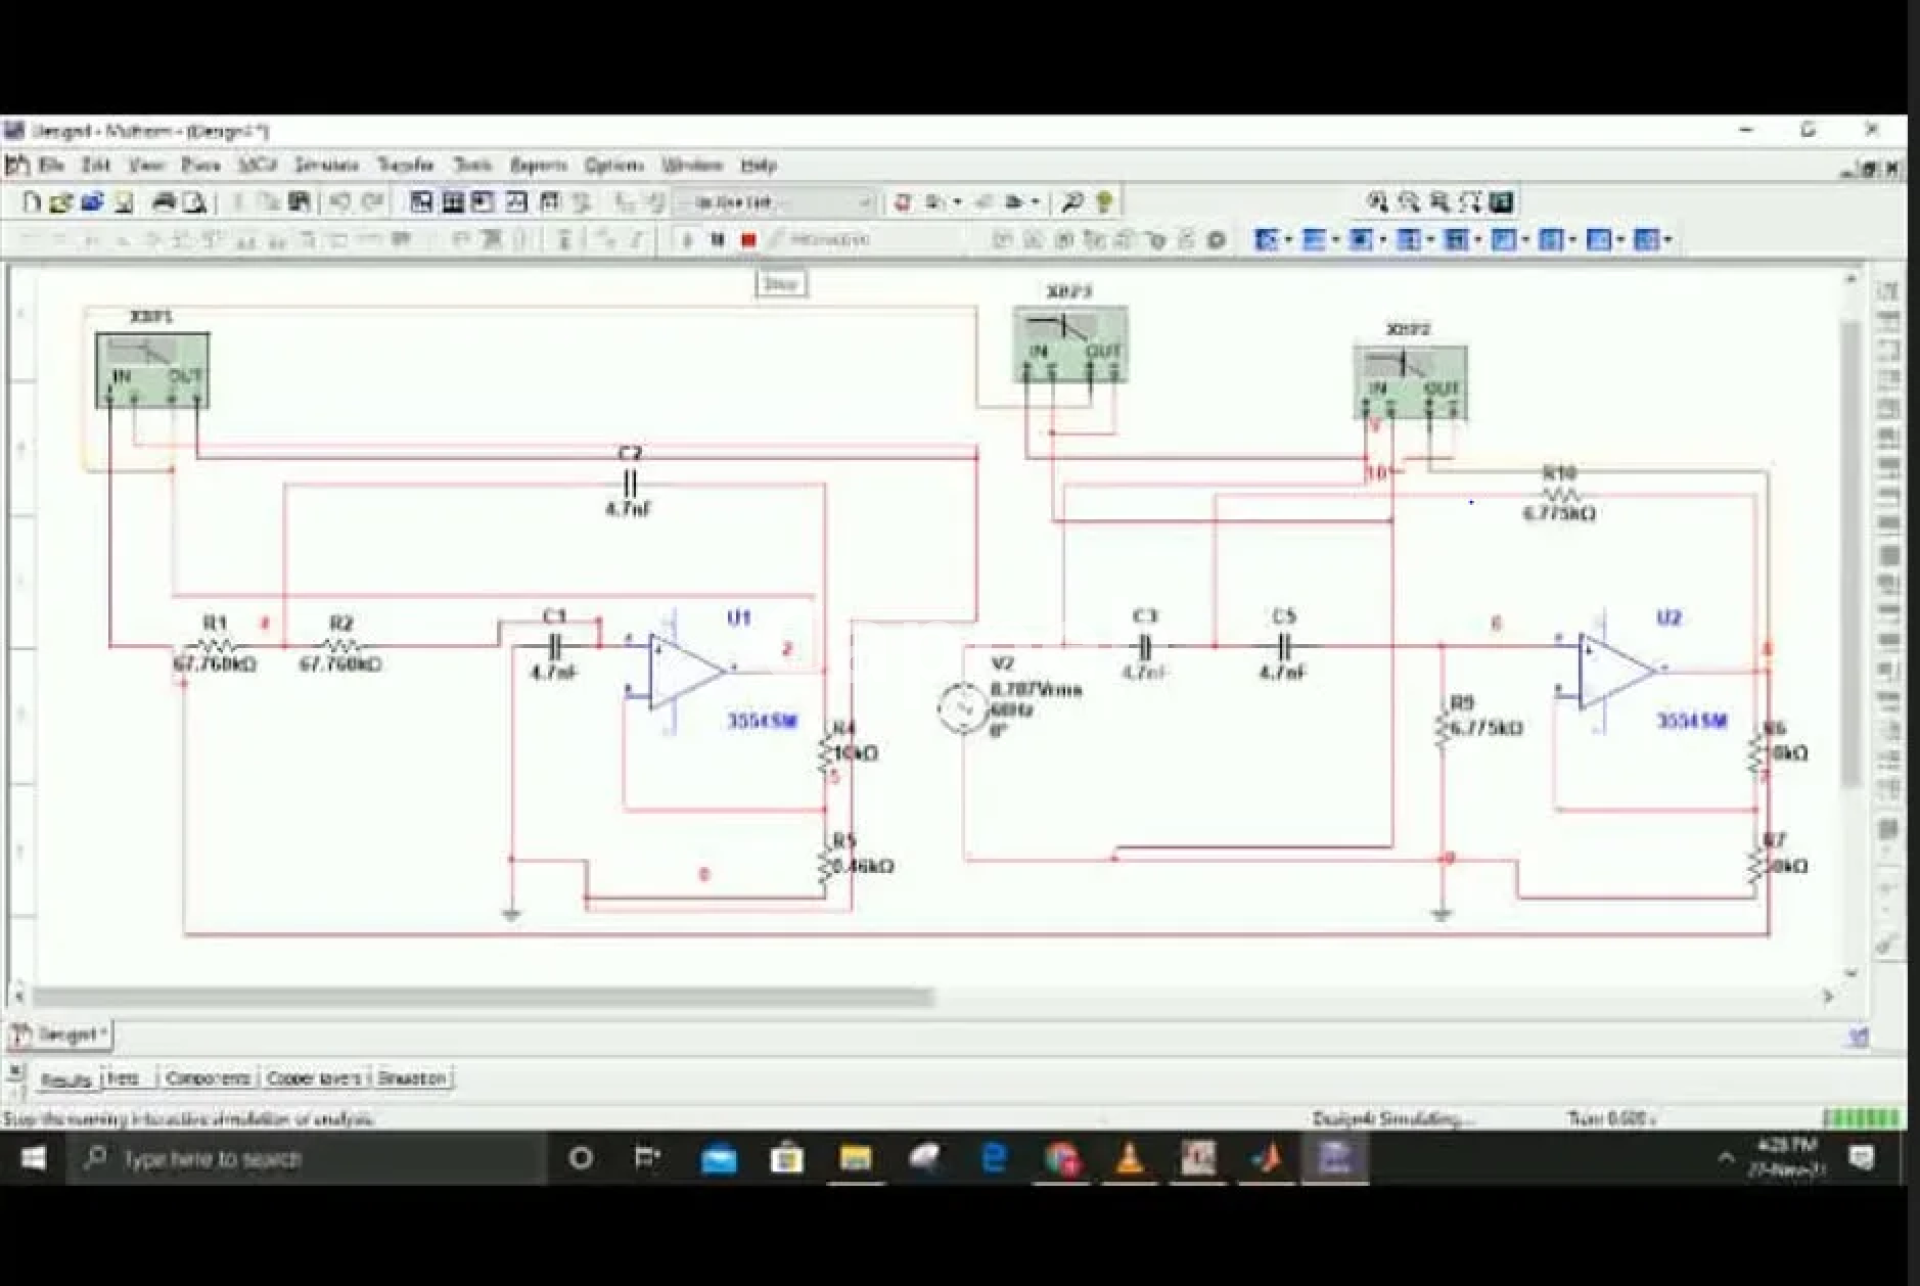Screen dimensions: 1920x1286
Task: Click the Zoom out magnifier icon
Action: pos(1408,203)
